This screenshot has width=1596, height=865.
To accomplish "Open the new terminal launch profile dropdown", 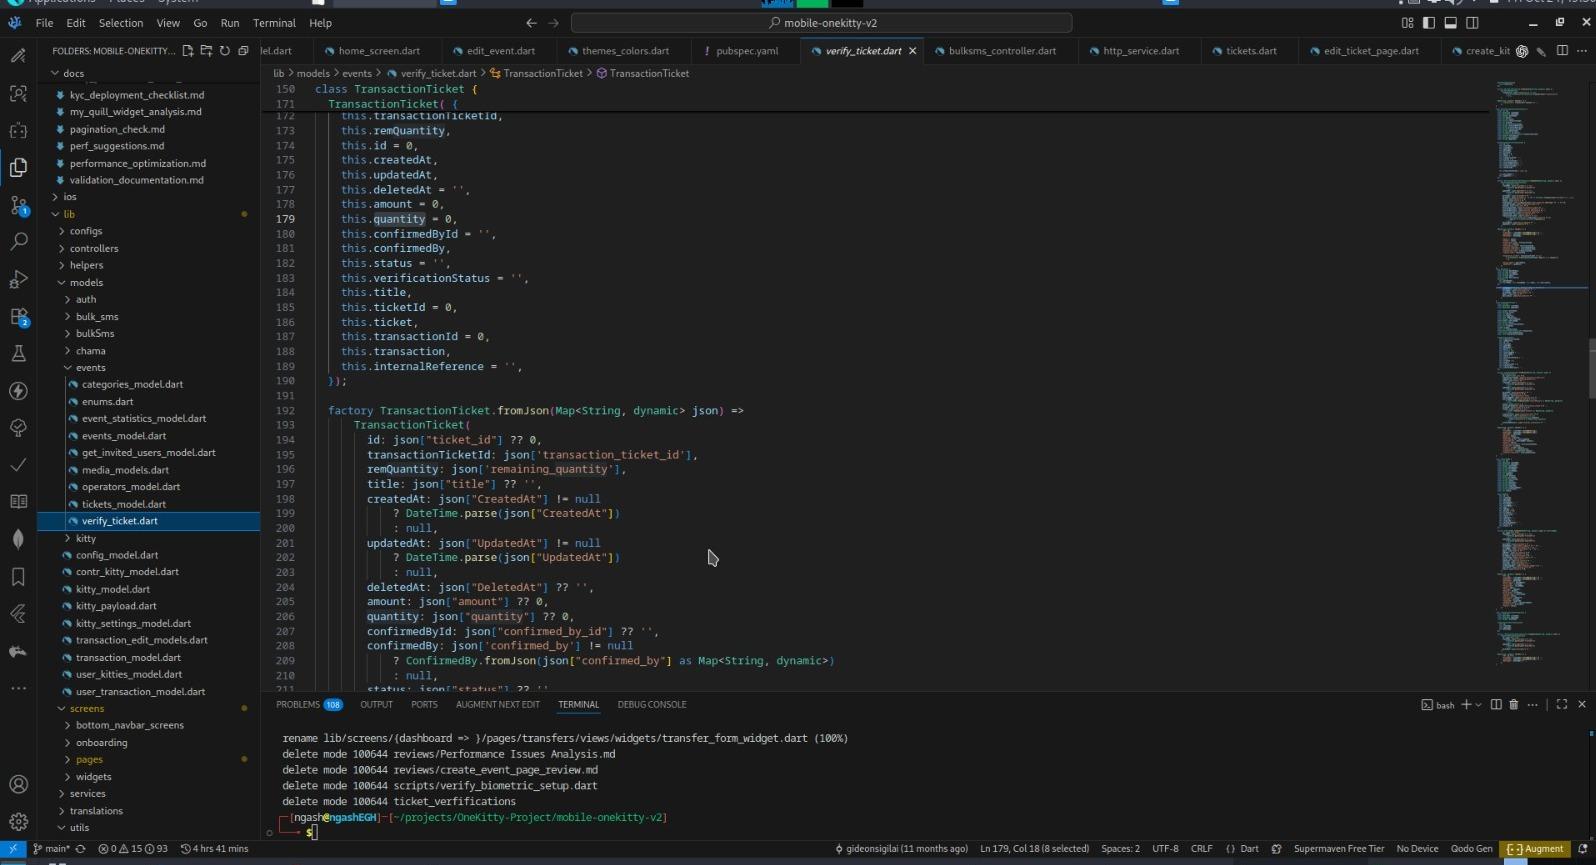I will [x=1479, y=705].
